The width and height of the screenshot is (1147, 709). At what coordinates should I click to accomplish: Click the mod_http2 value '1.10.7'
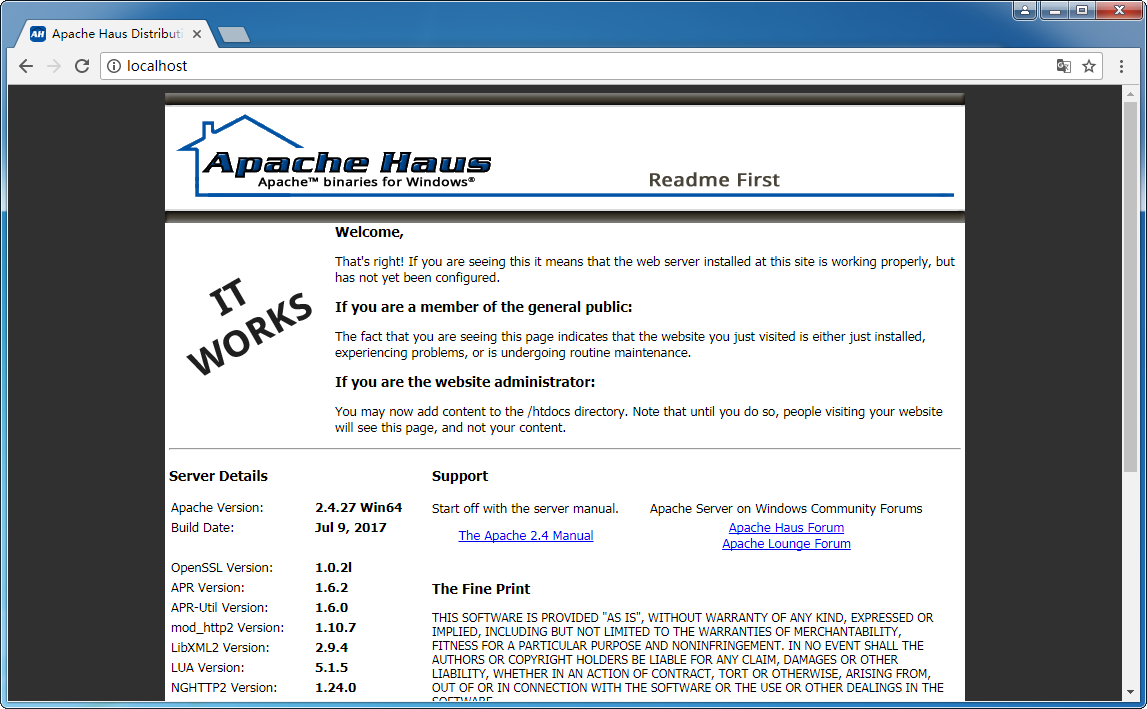(336, 628)
